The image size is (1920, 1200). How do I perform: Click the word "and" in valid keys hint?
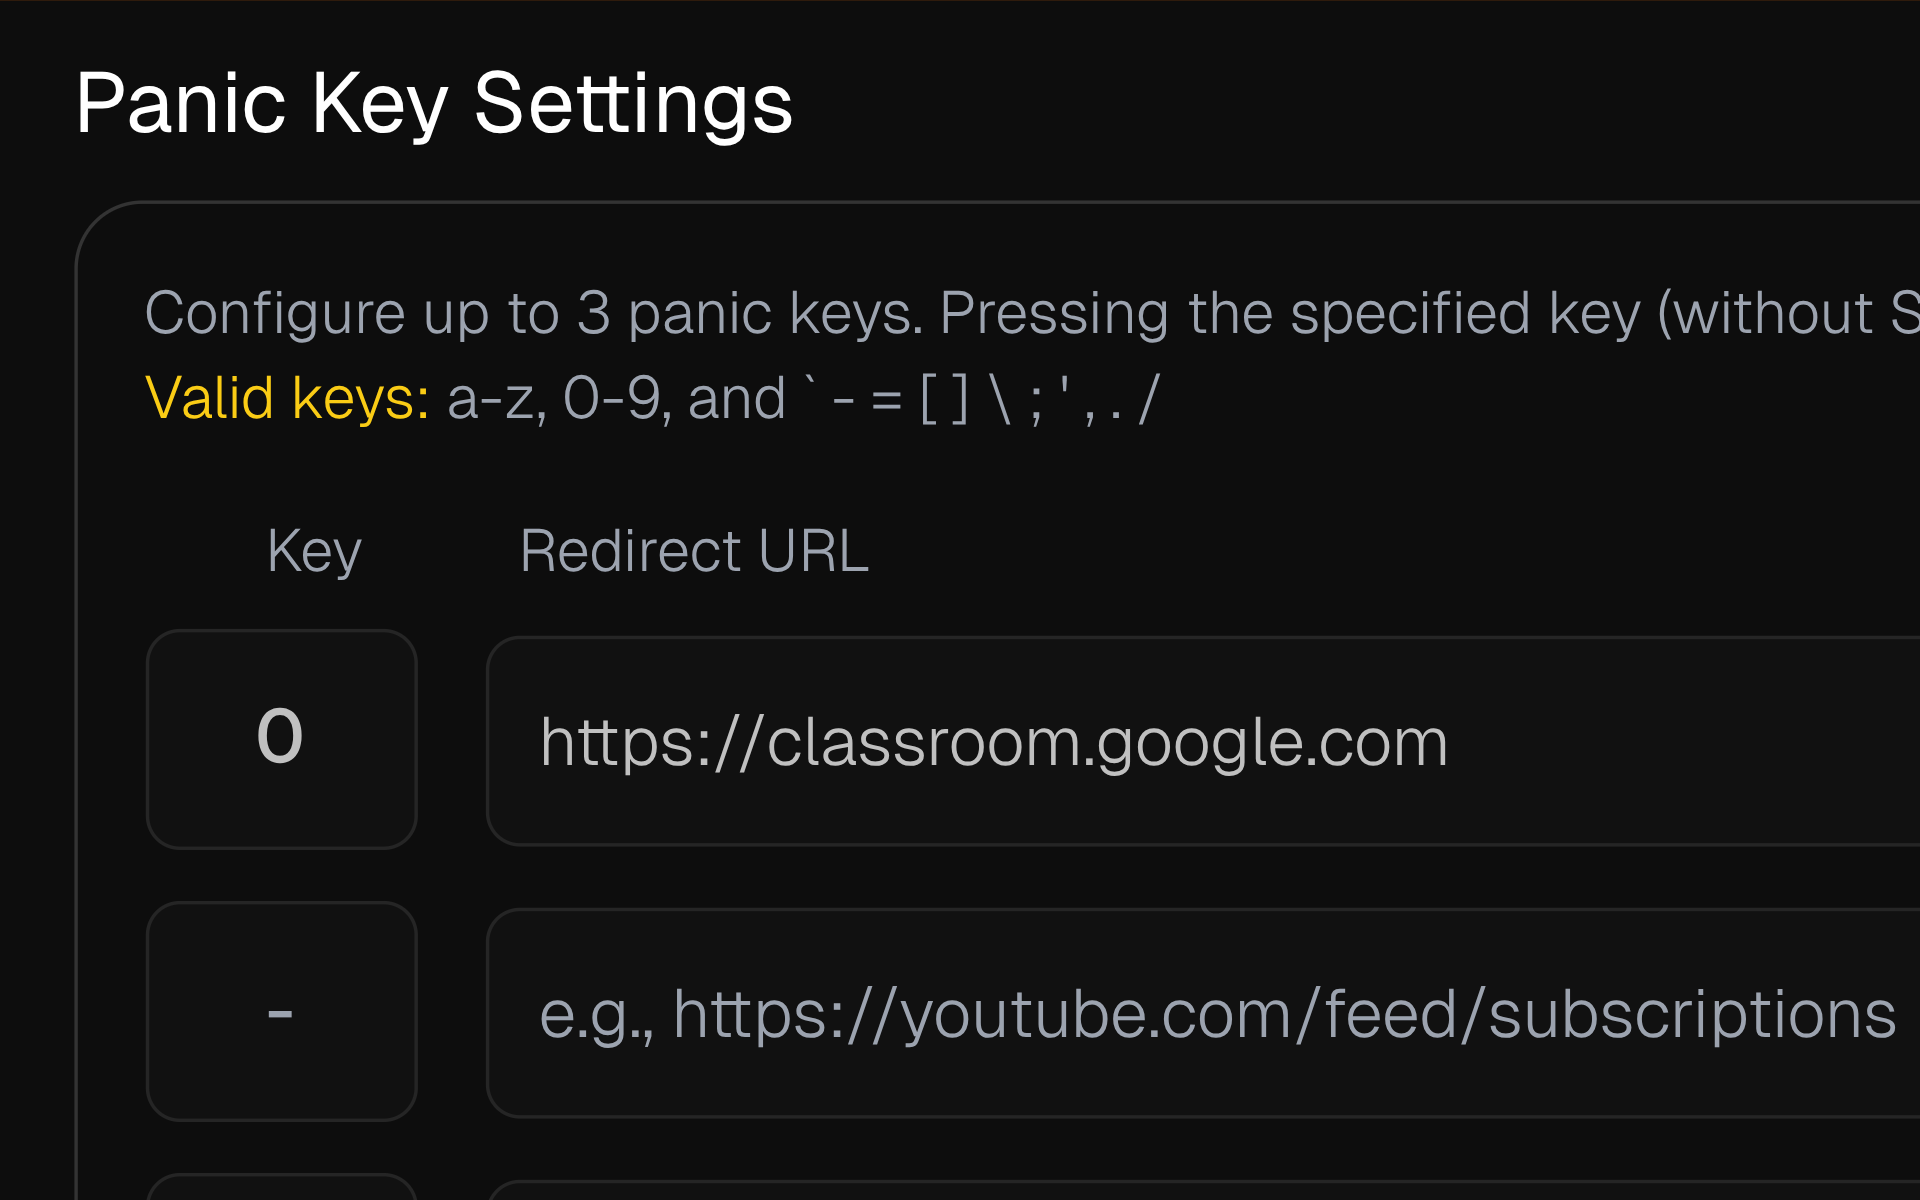[x=736, y=398]
